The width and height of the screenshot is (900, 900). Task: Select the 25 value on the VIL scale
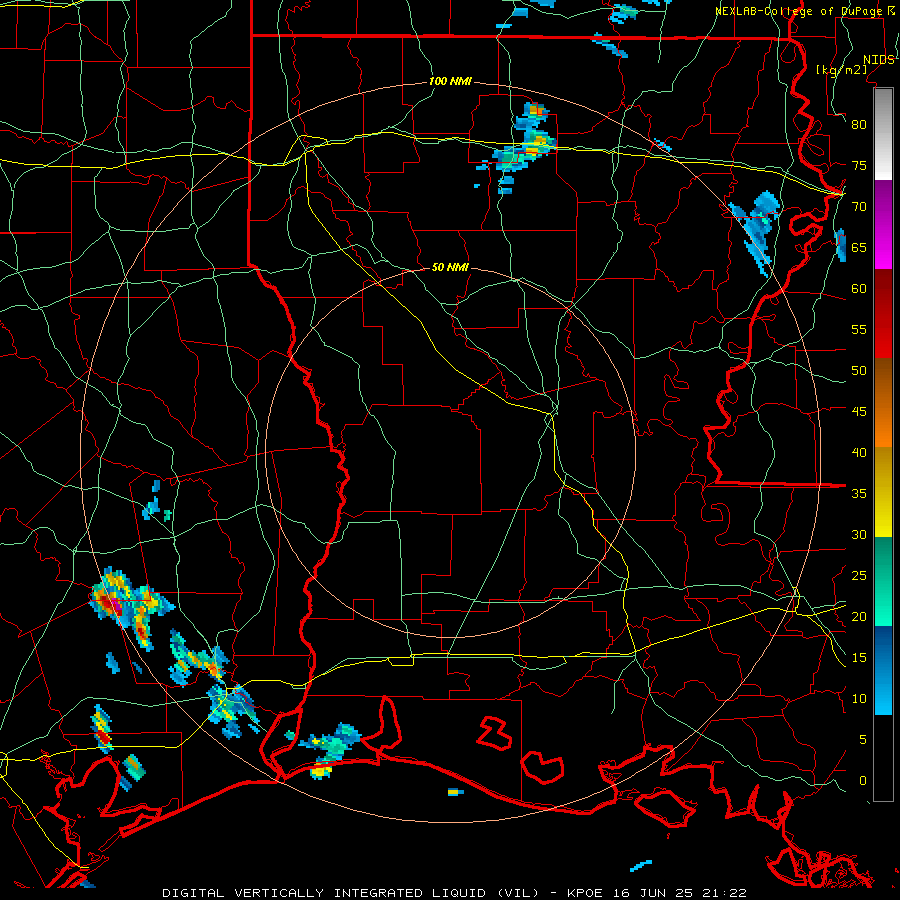(859, 576)
